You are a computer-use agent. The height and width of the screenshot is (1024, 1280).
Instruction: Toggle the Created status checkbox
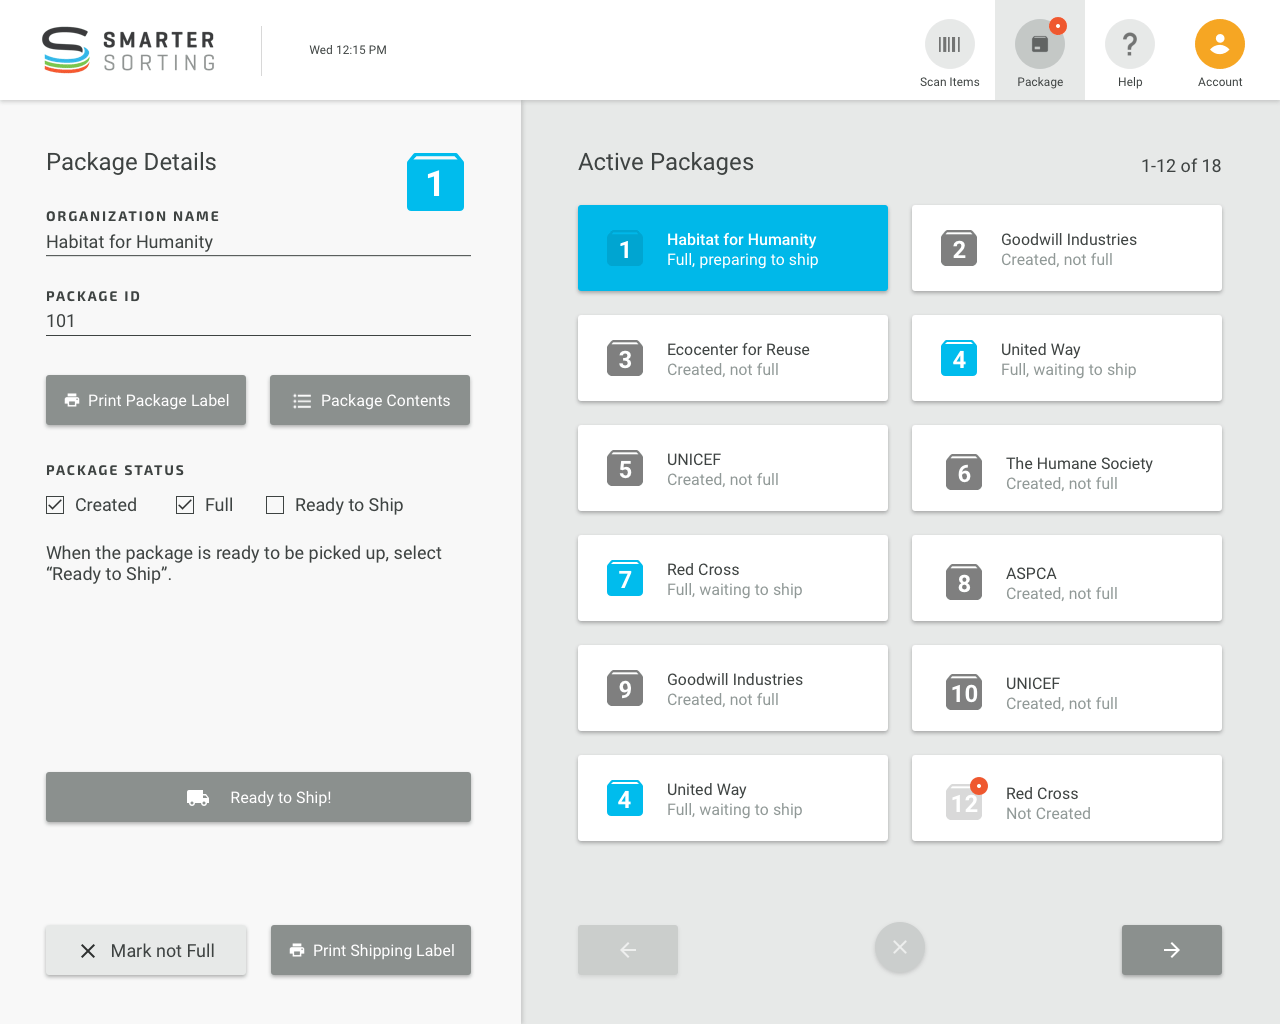(x=55, y=505)
